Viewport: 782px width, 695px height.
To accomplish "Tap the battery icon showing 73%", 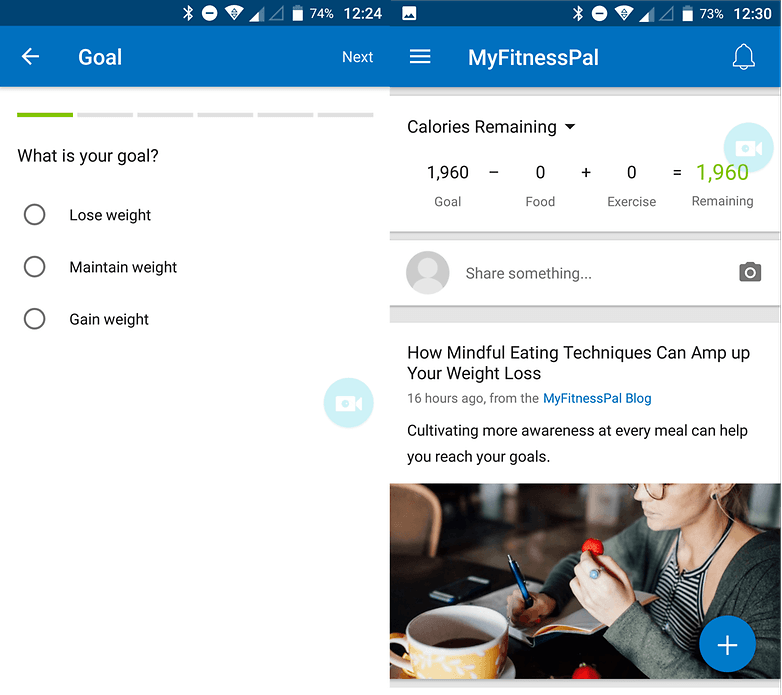I will (687, 13).
